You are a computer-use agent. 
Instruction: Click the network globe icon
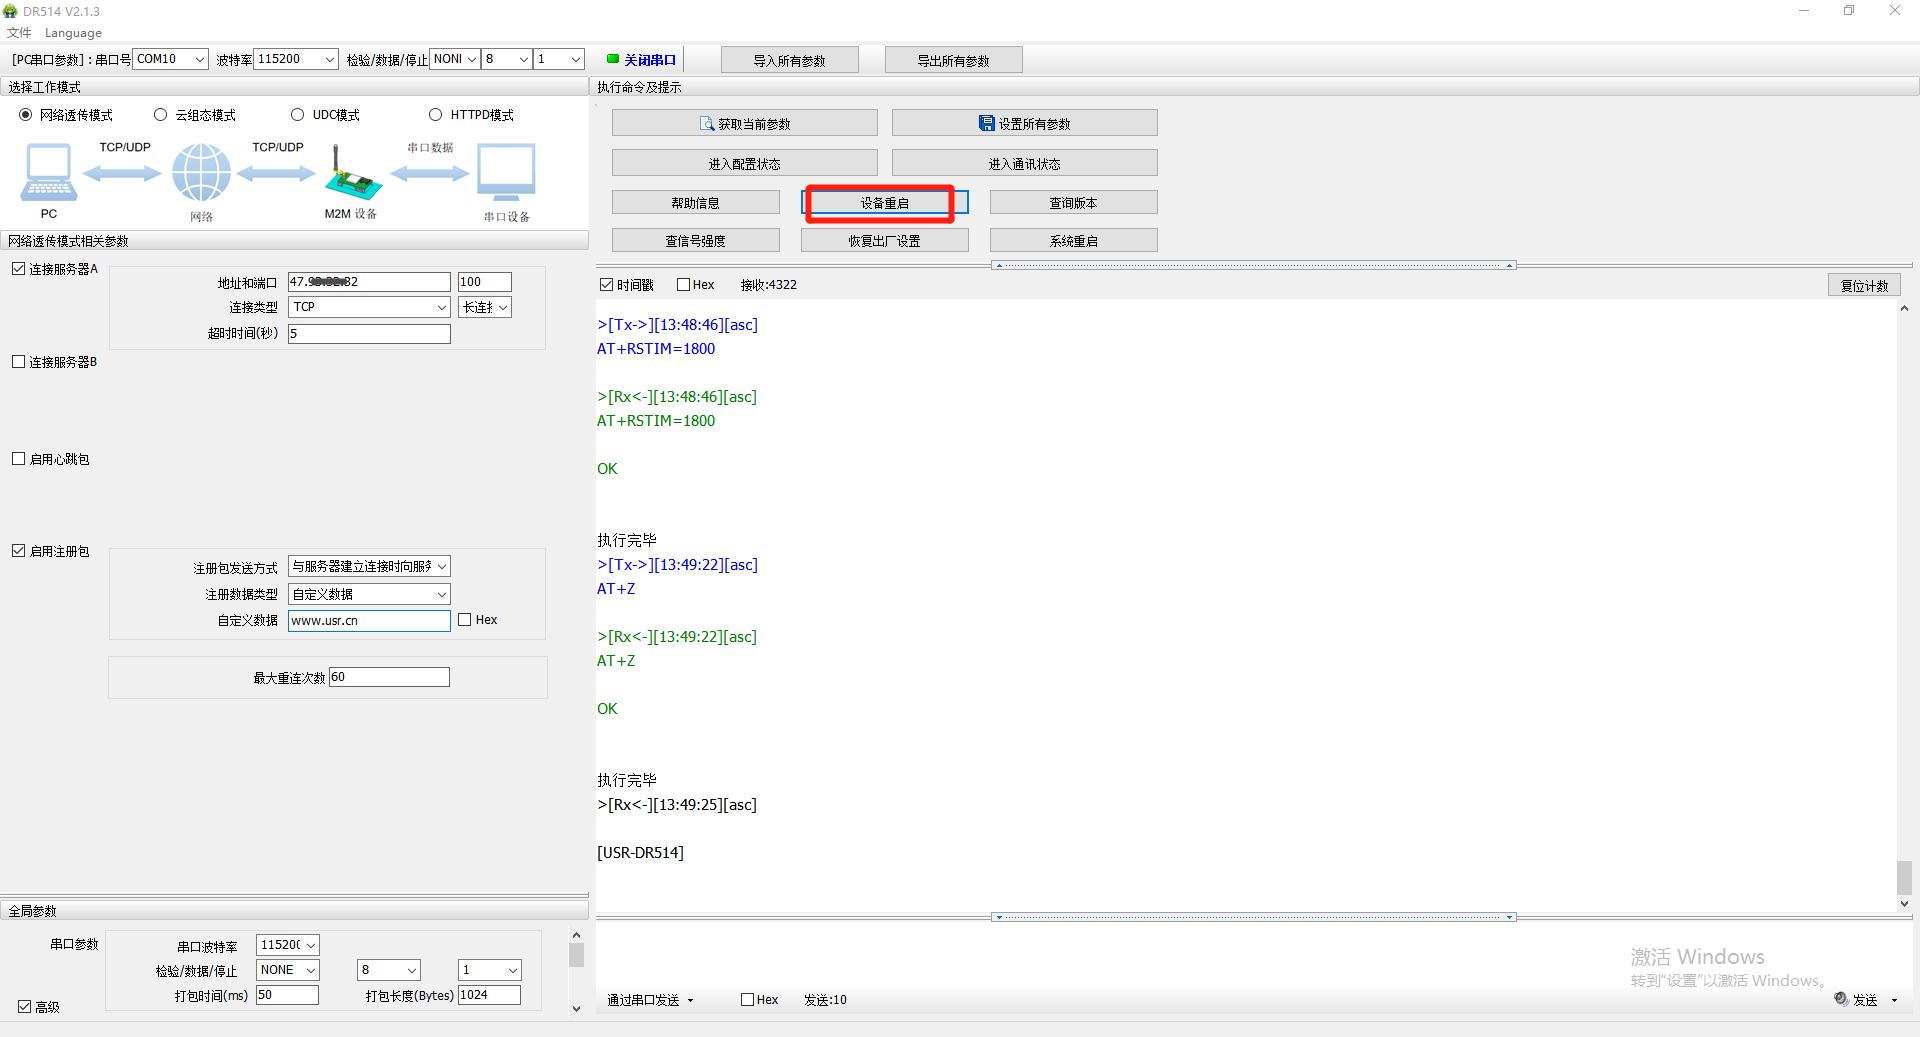pyautogui.click(x=201, y=173)
